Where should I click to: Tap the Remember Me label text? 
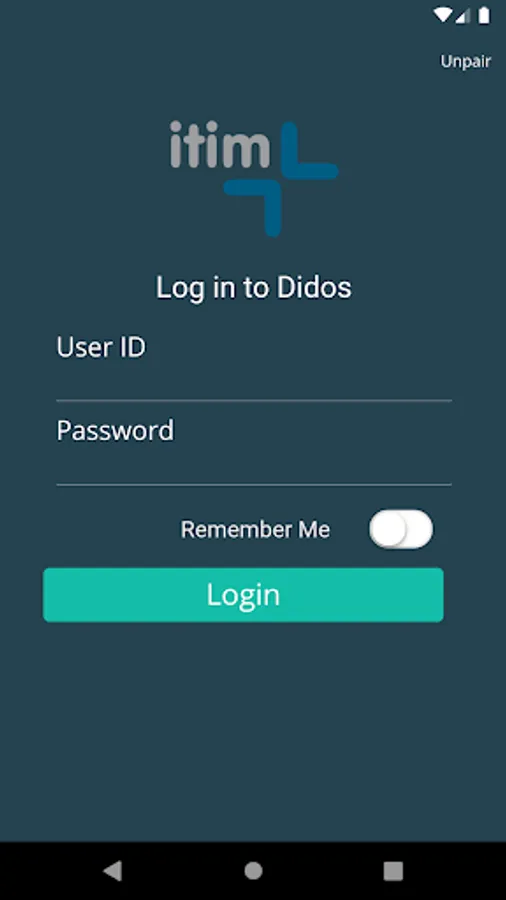coord(255,529)
